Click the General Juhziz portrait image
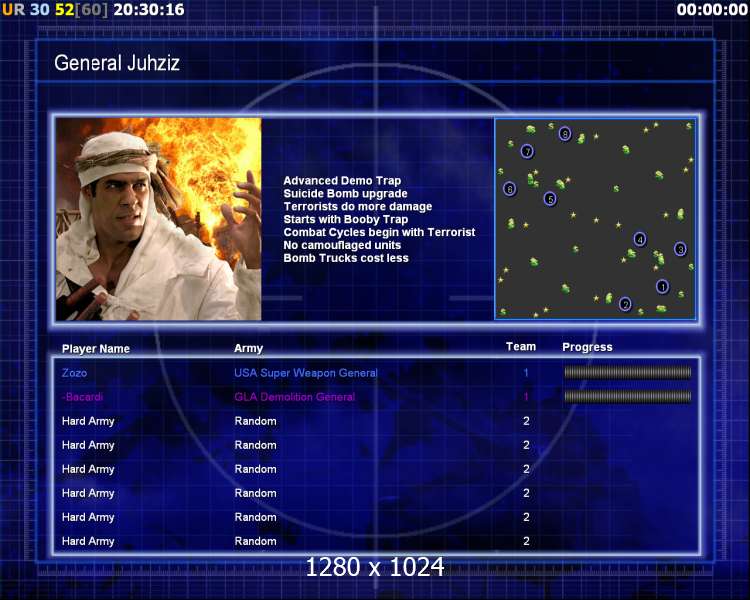Screen dimensions: 750x600 point(159,219)
